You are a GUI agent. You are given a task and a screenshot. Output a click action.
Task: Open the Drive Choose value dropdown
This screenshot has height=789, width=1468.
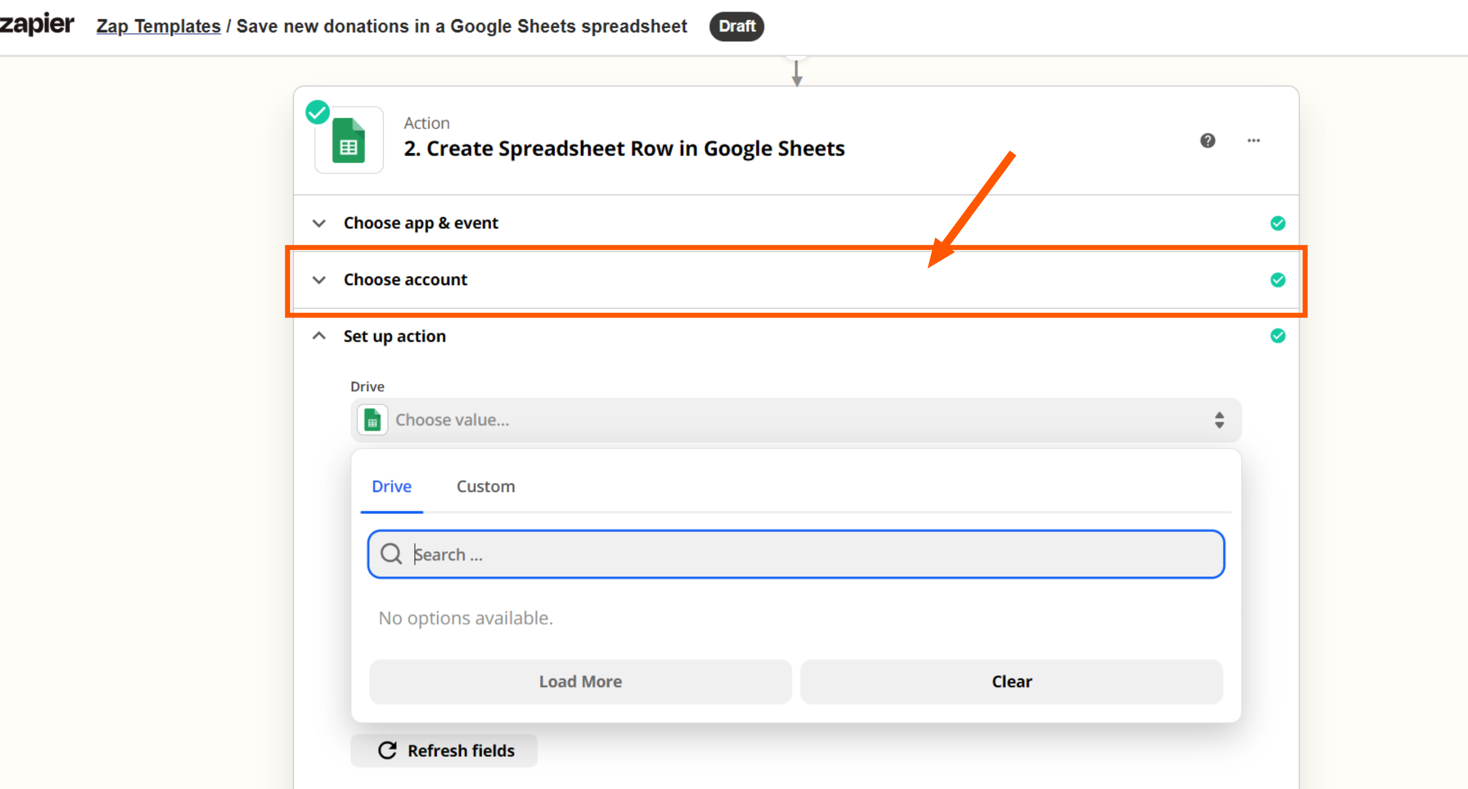796,420
